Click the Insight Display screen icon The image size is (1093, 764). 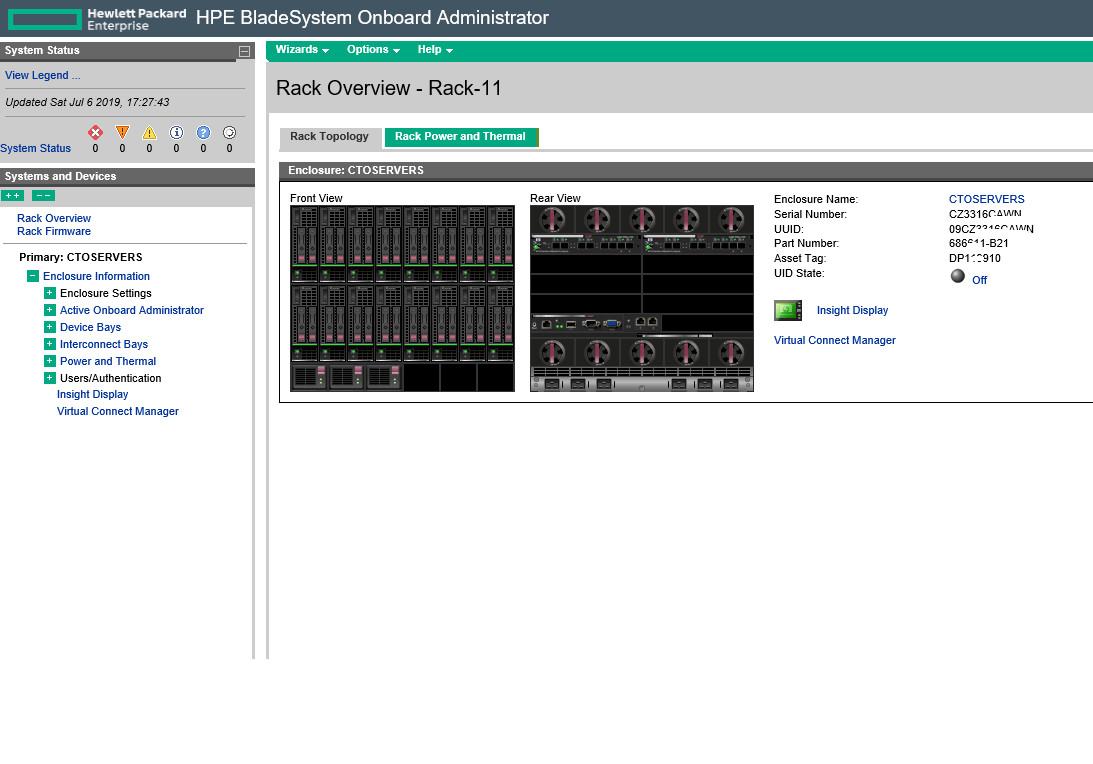click(x=788, y=310)
